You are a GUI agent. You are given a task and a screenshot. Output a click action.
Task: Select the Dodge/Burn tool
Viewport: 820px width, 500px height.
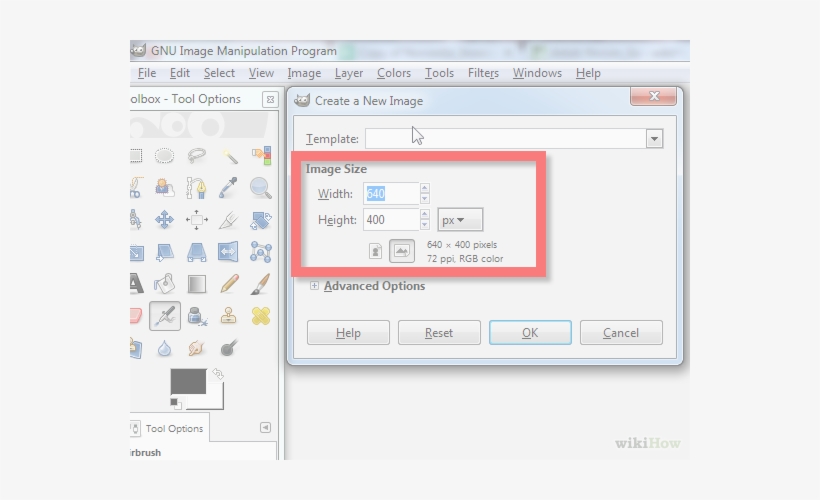(x=229, y=348)
